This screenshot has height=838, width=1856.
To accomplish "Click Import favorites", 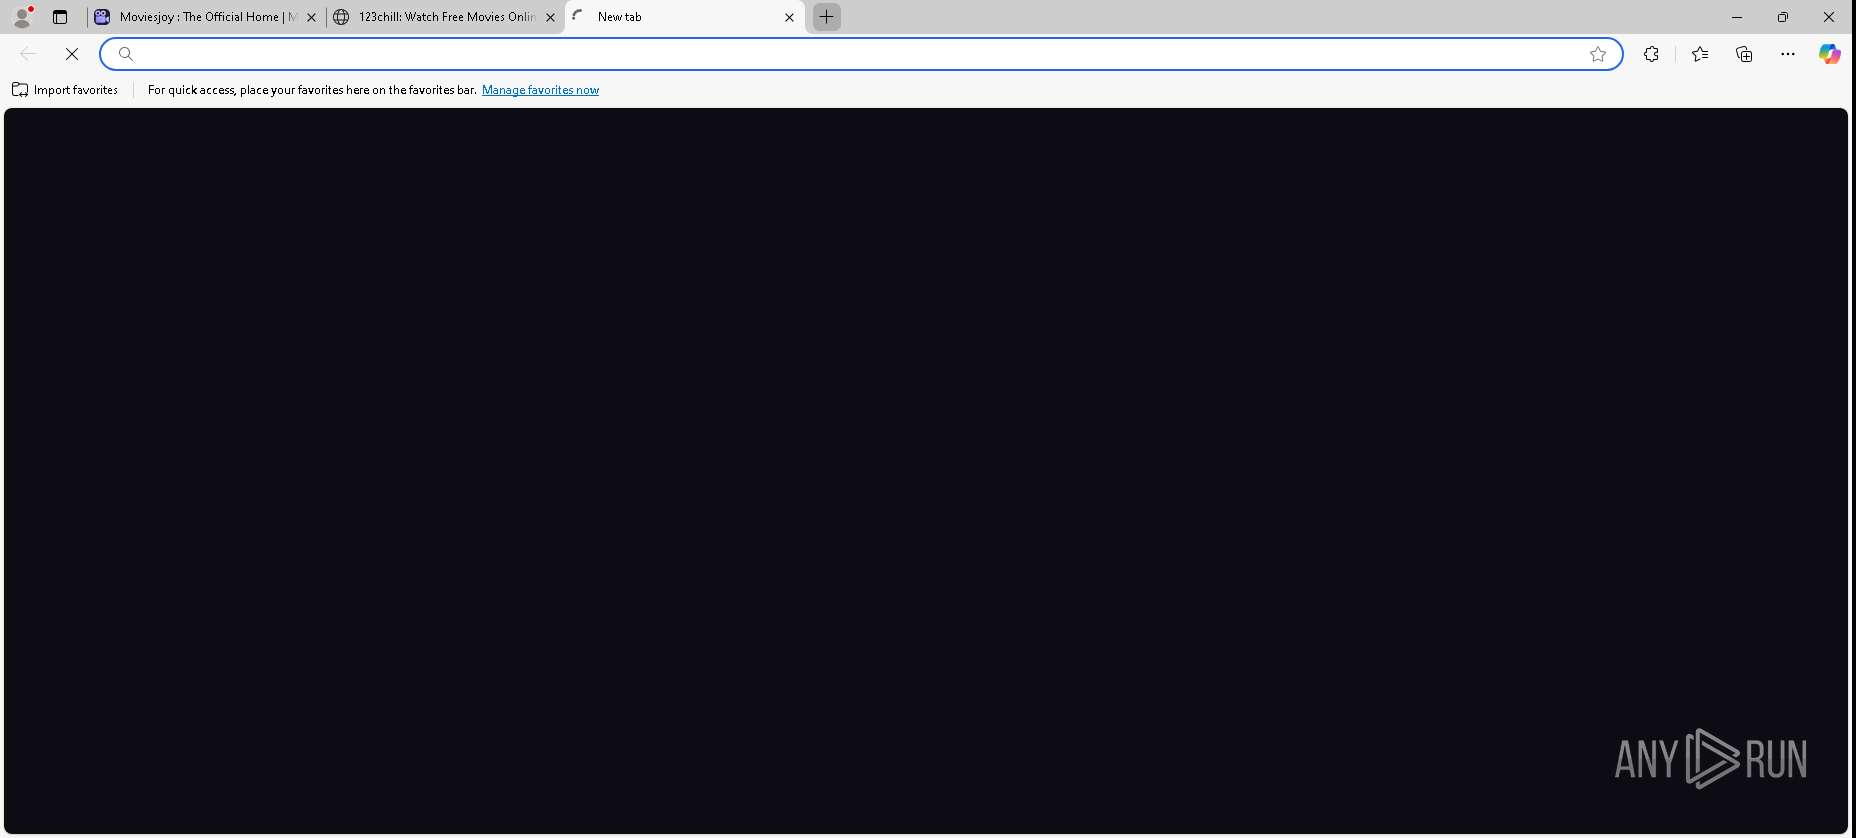I will coord(65,90).
